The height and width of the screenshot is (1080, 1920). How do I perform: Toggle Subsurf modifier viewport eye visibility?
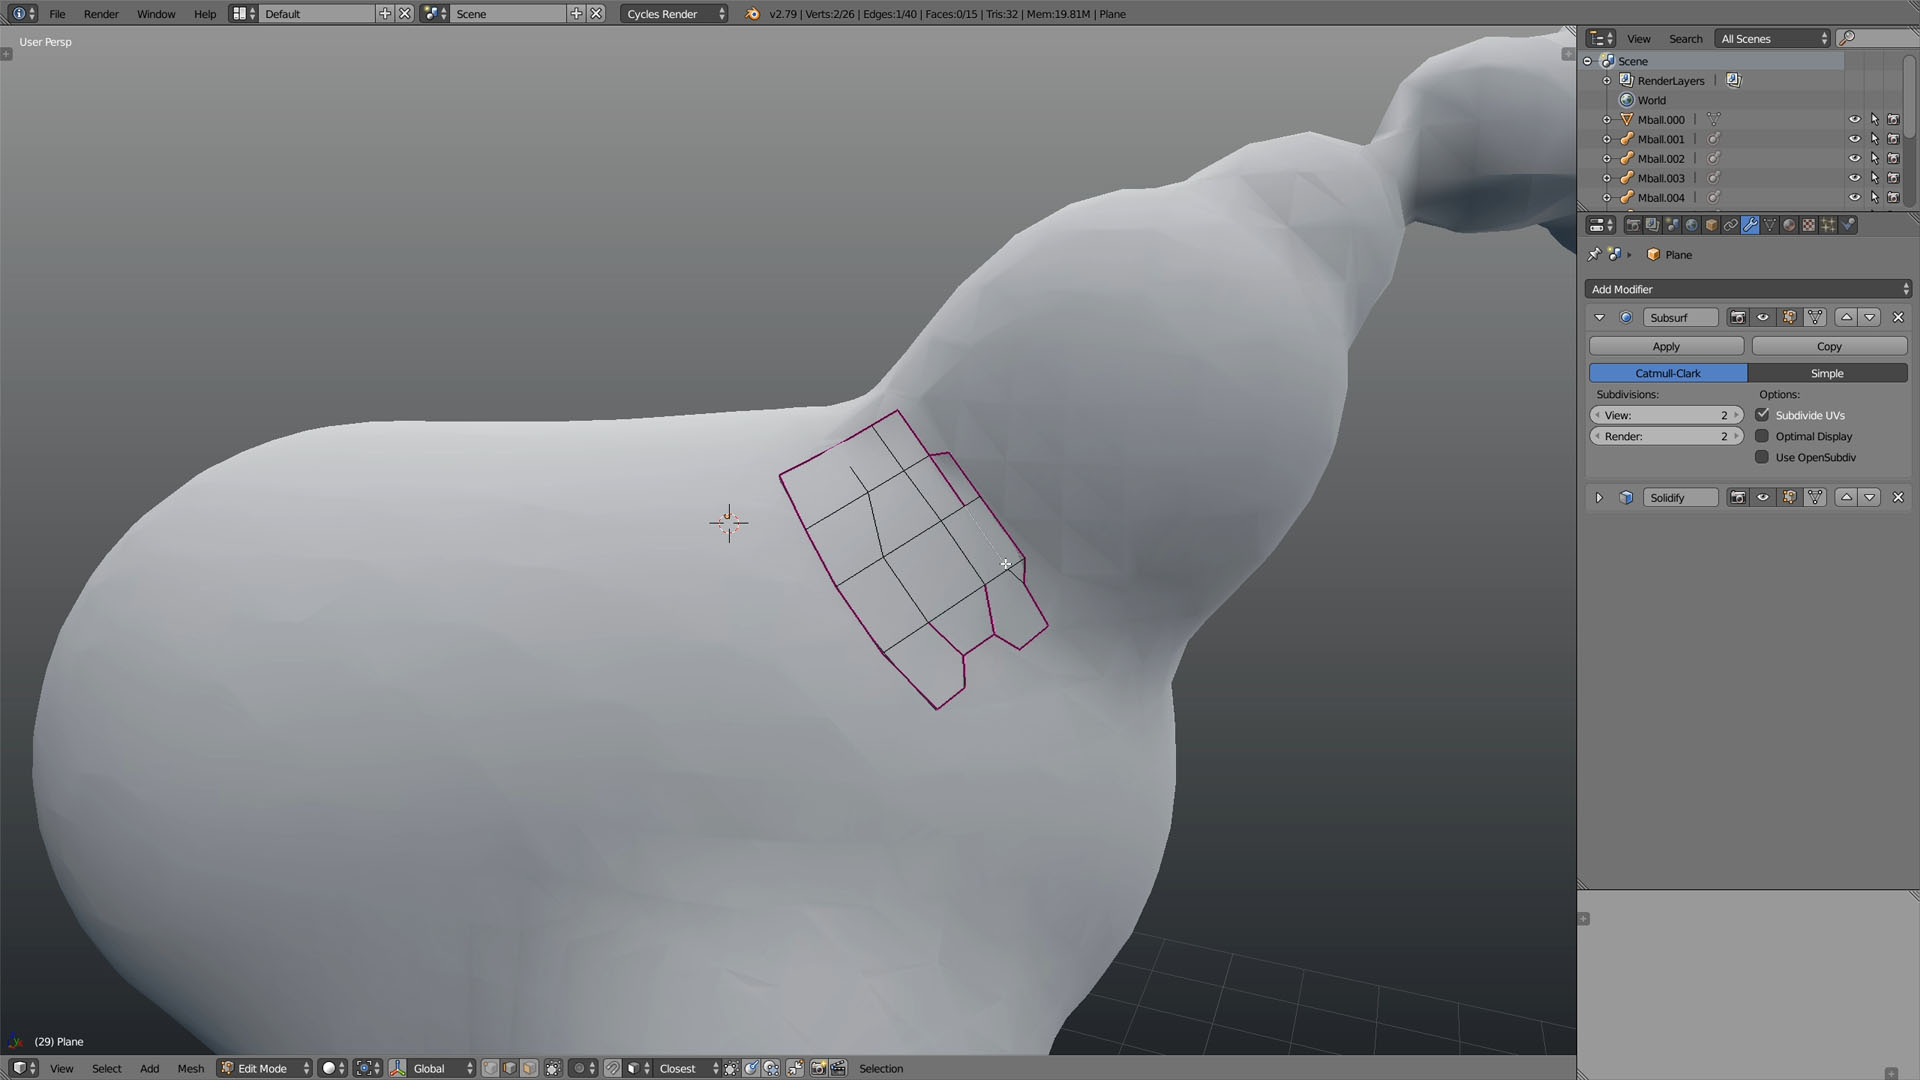tap(1763, 317)
